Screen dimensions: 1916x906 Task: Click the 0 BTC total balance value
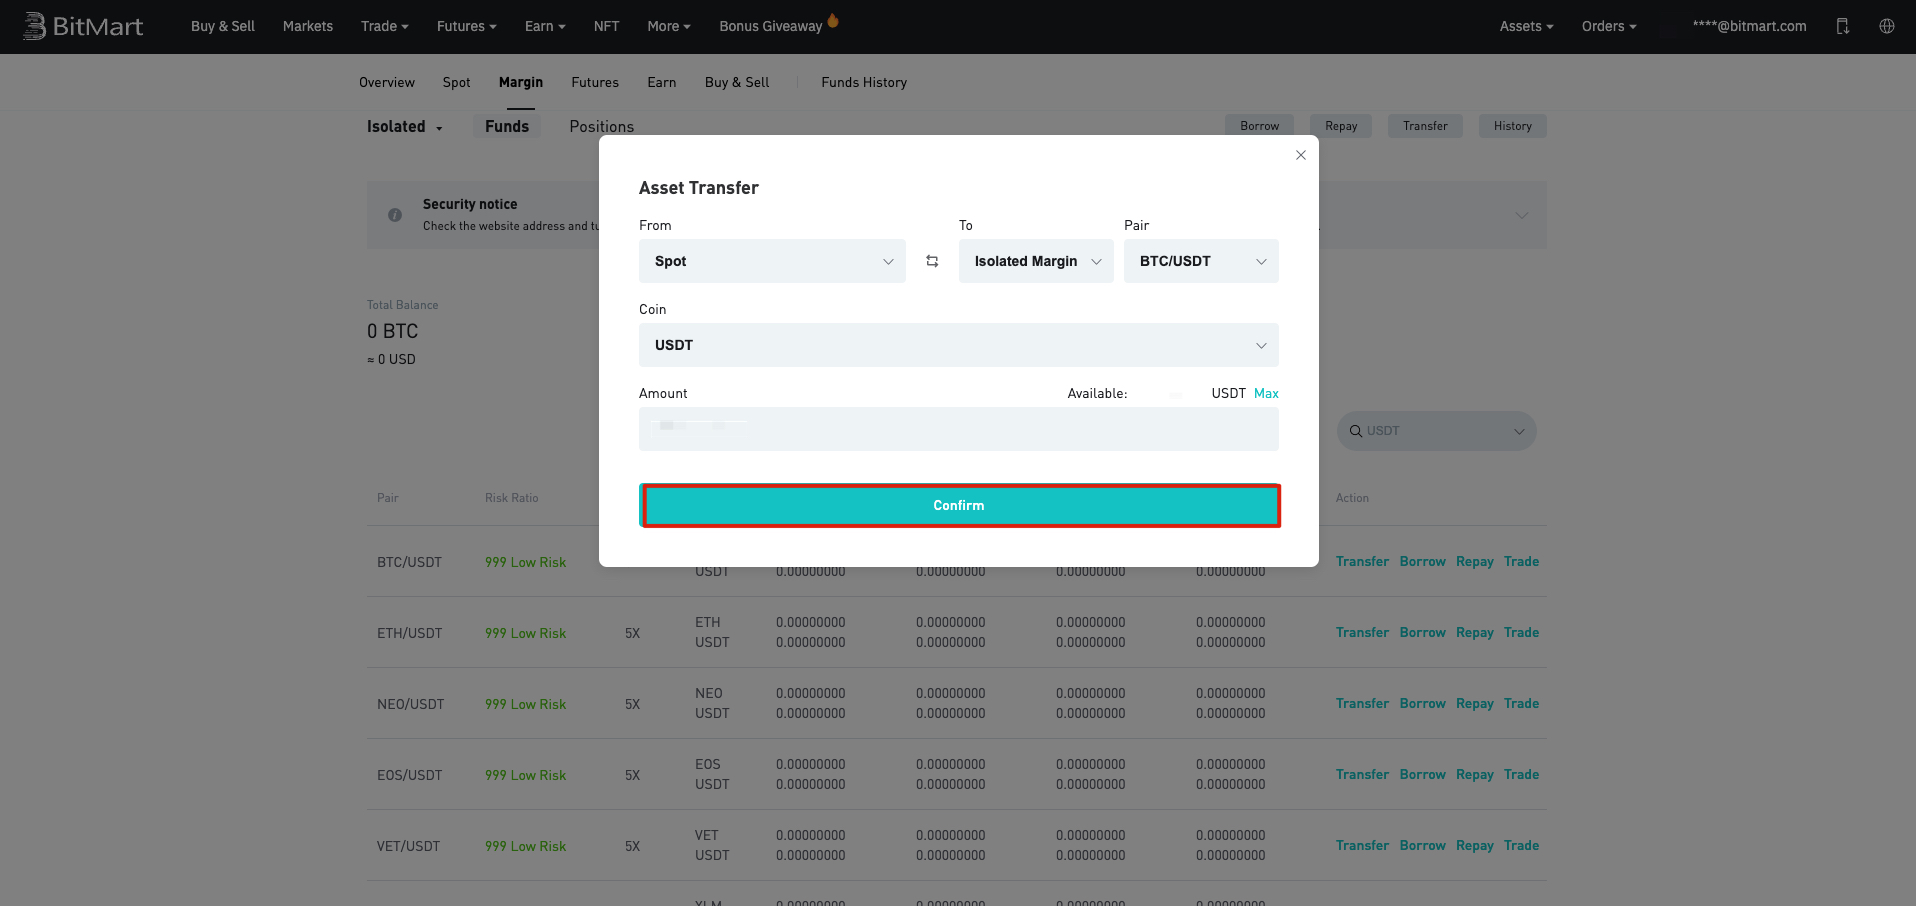(392, 331)
